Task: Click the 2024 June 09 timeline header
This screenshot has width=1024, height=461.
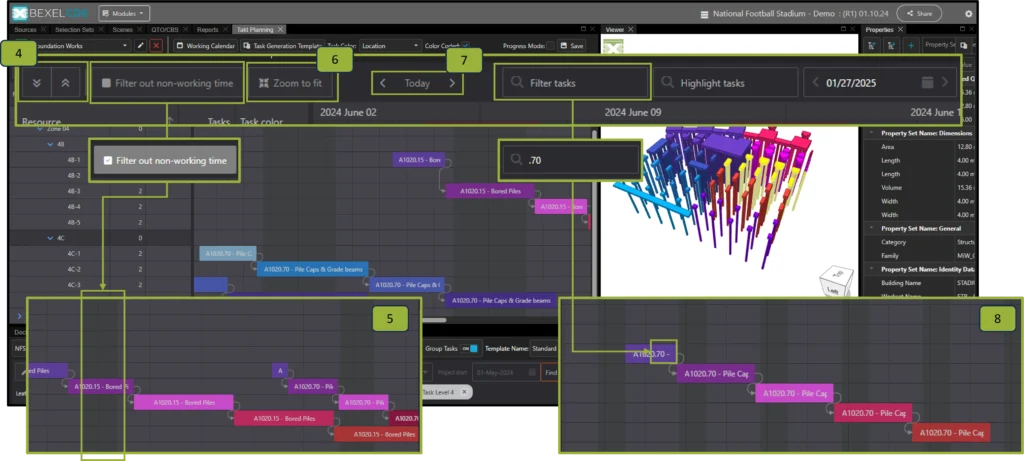Action: pyautogui.click(x=633, y=112)
